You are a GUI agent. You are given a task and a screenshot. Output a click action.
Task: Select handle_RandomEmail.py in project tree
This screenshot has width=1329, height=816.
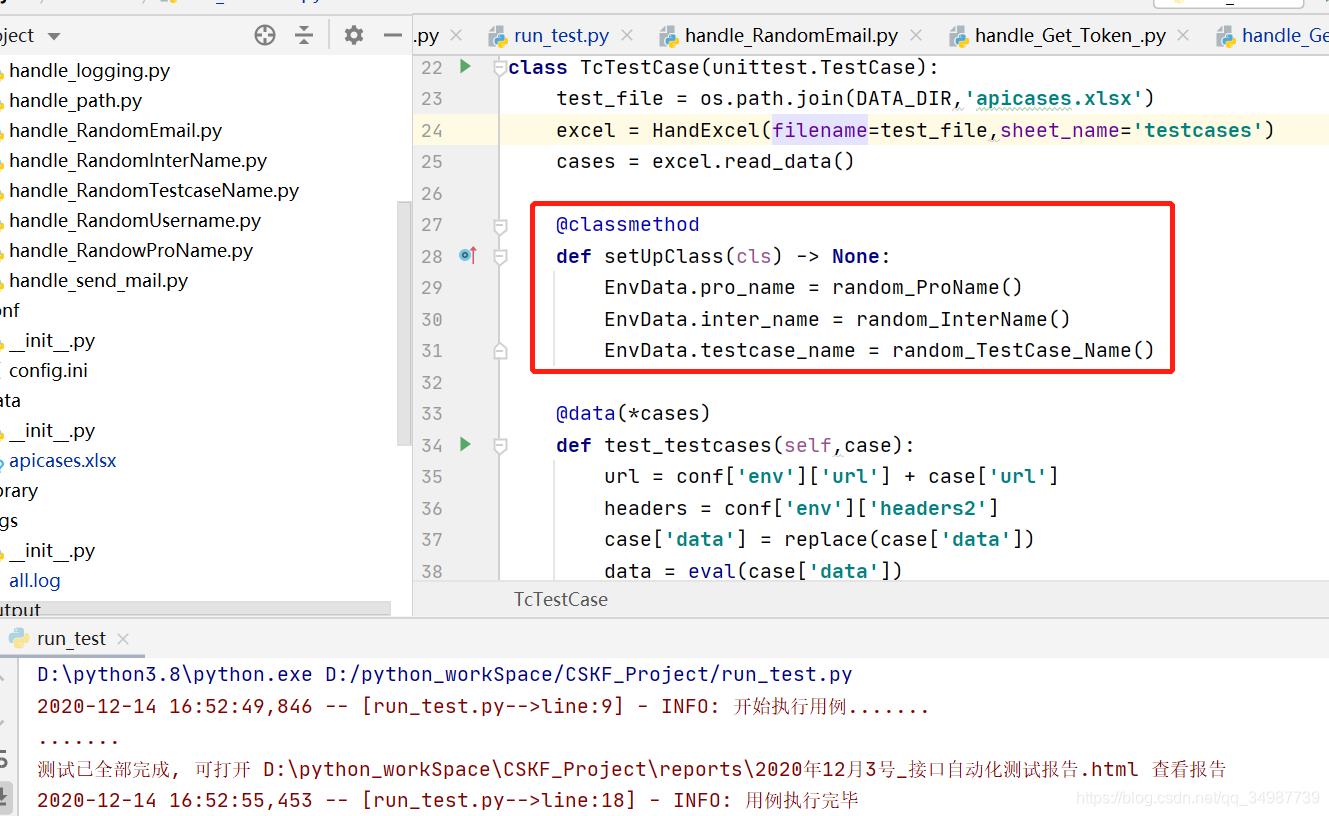coord(115,131)
